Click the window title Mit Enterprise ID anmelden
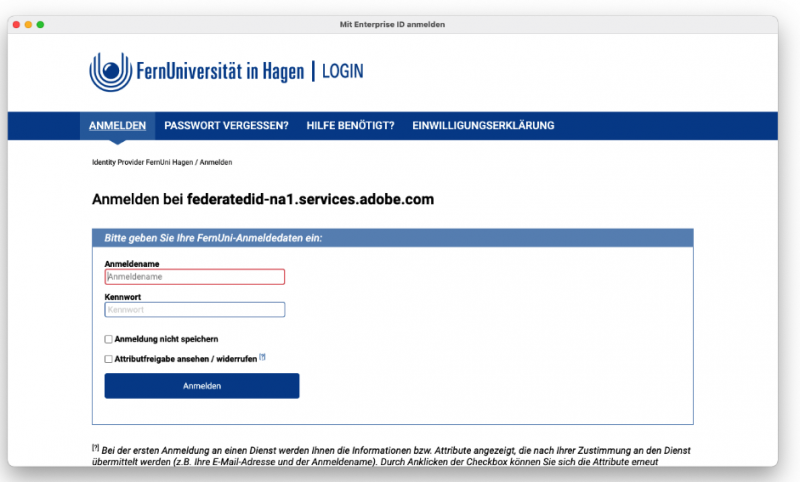The width and height of the screenshot is (800, 482). click(x=392, y=24)
